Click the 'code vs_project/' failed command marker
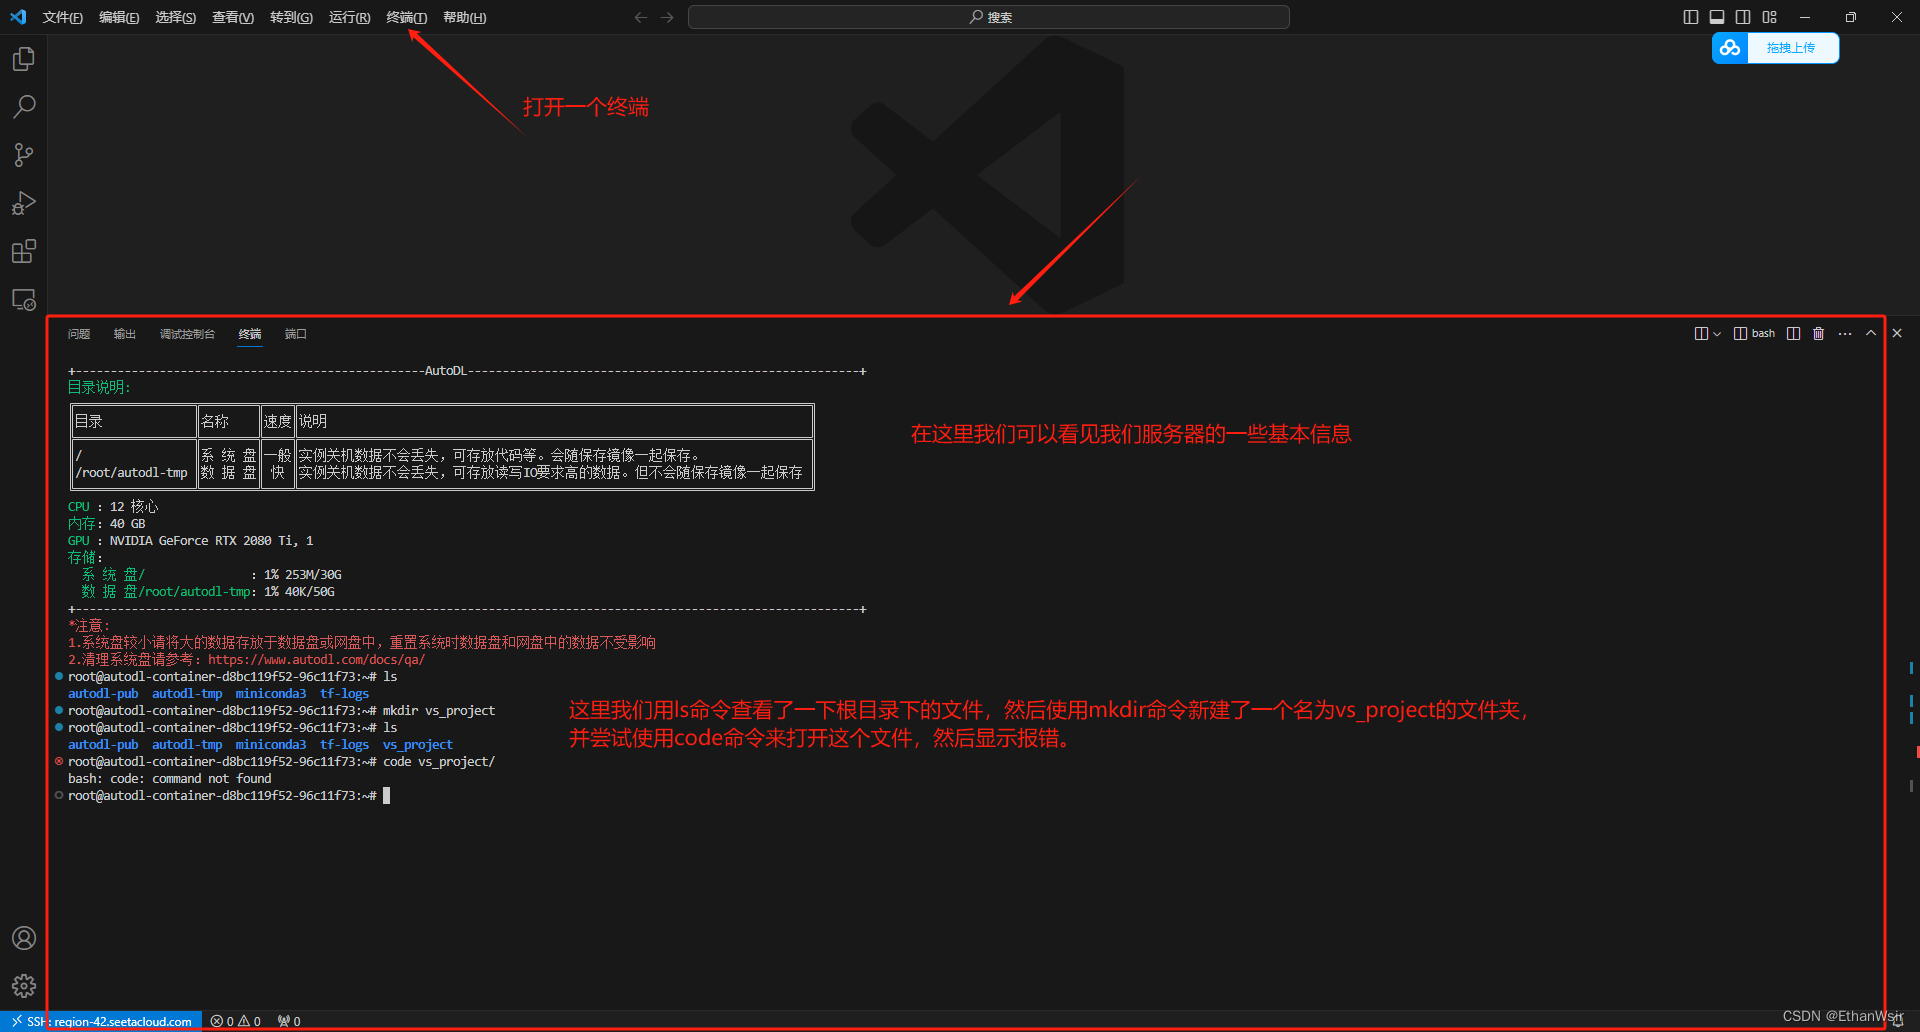 click(x=59, y=762)
